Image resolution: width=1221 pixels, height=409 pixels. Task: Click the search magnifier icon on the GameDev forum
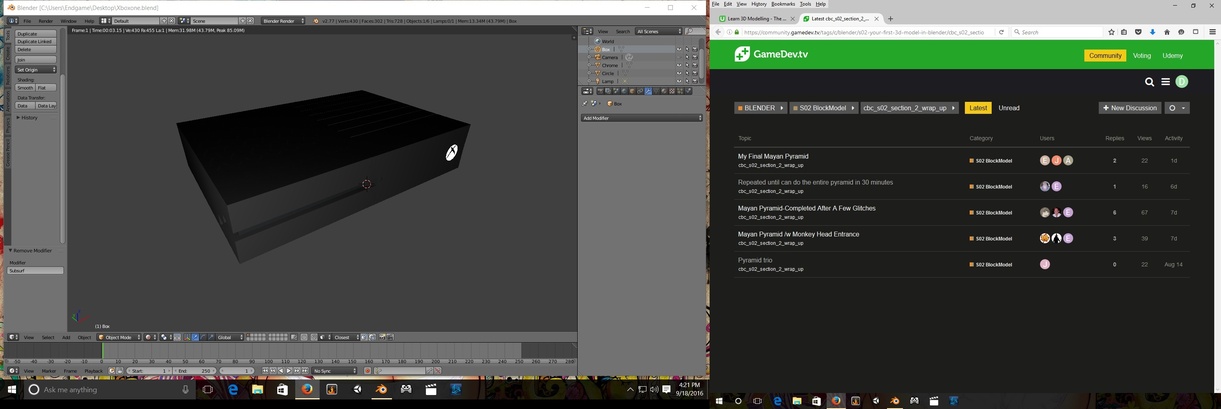(x=1150, y=82)
